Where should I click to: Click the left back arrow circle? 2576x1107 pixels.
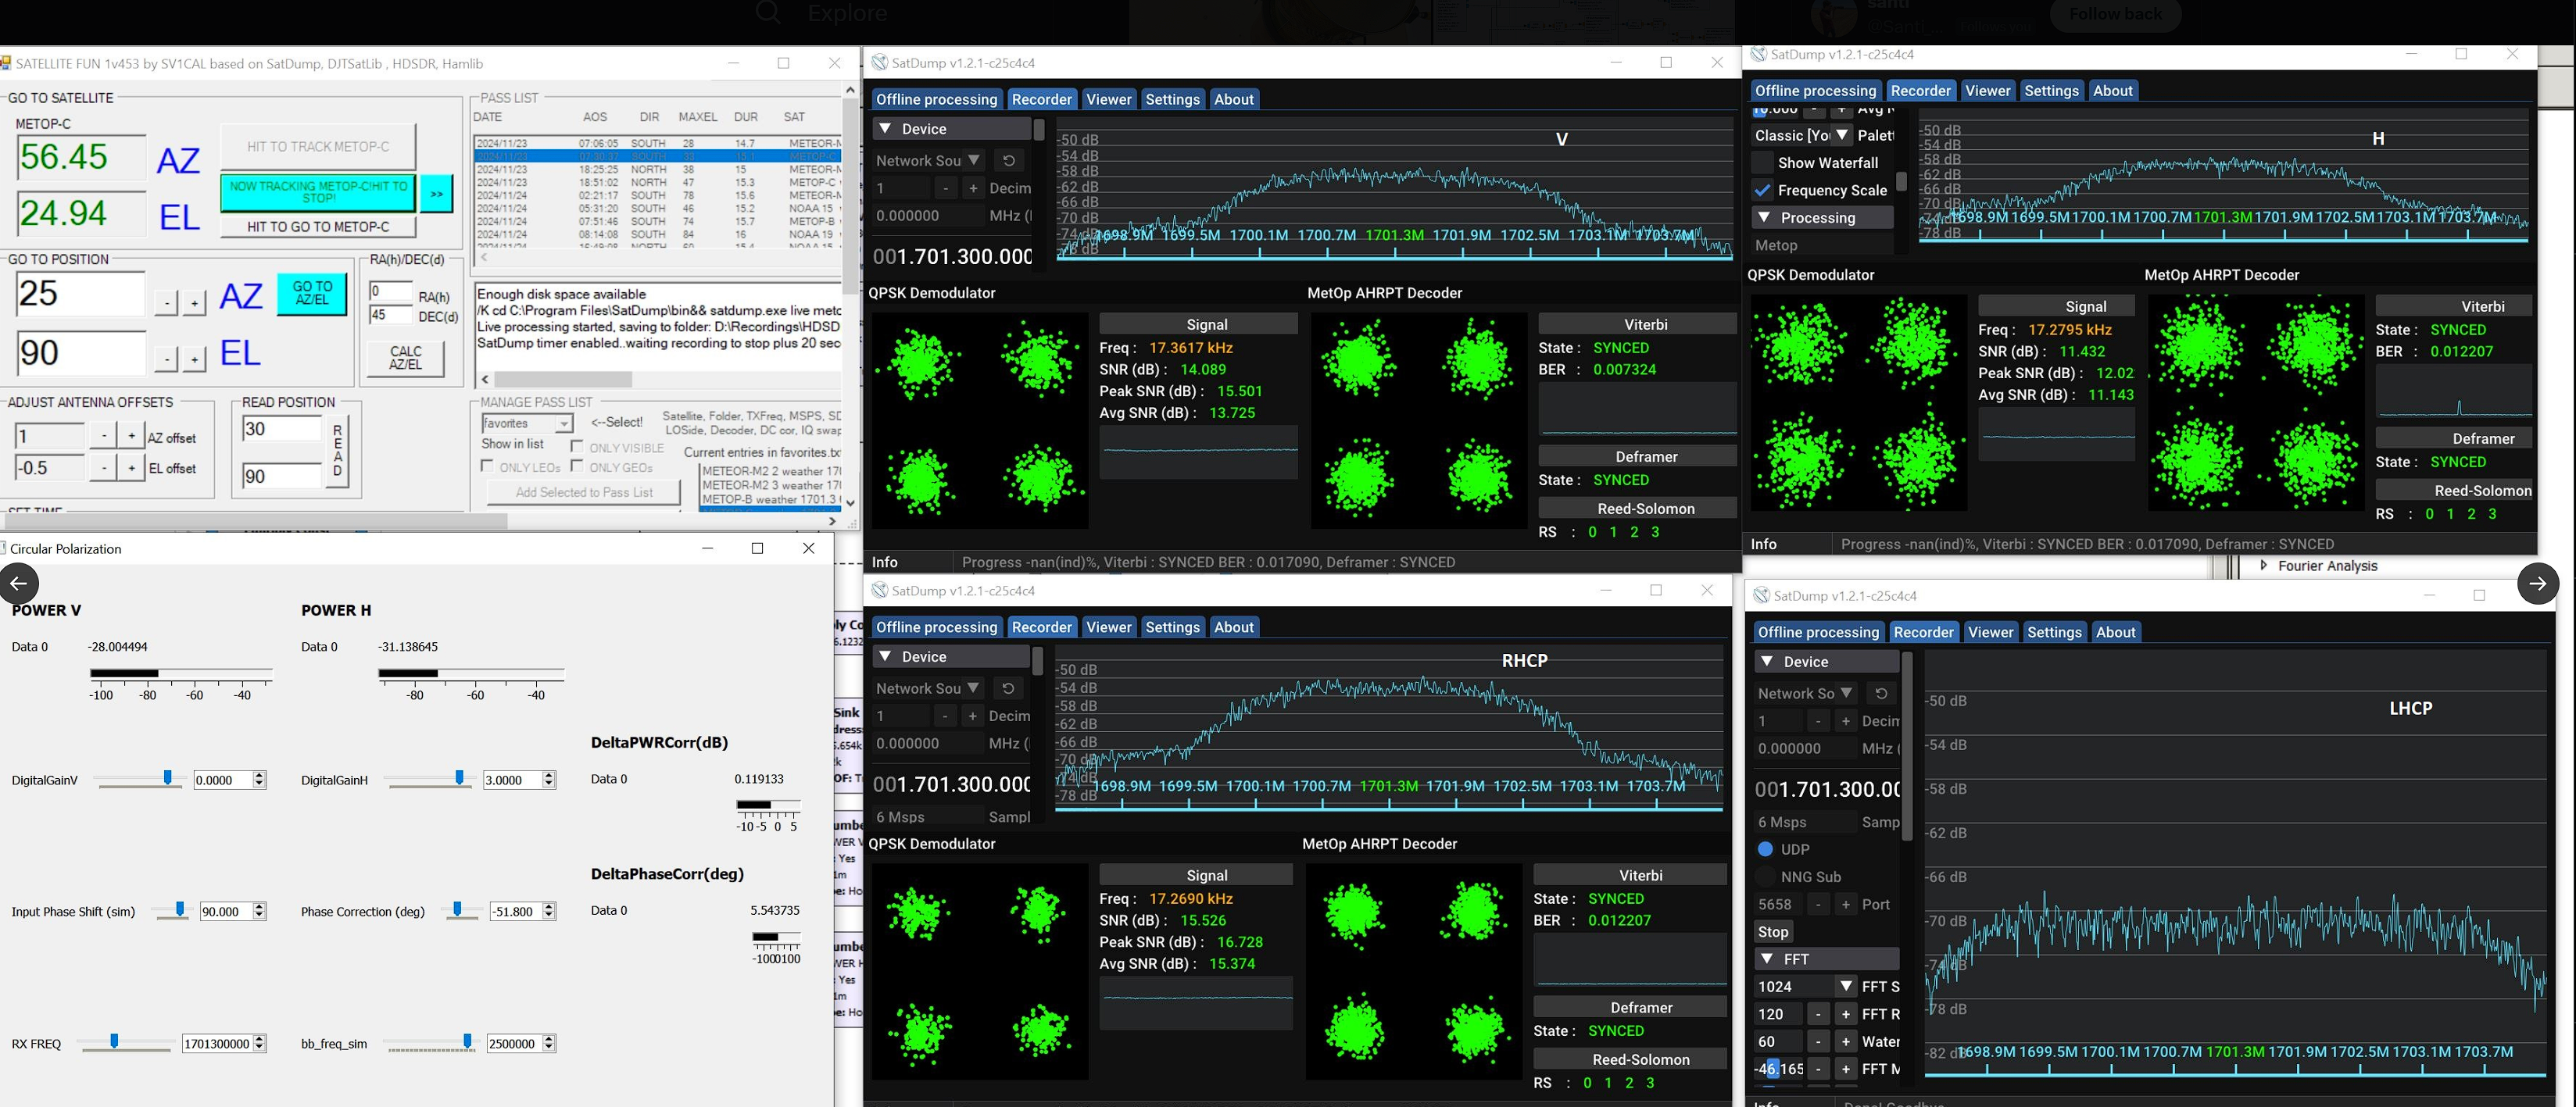19,583
